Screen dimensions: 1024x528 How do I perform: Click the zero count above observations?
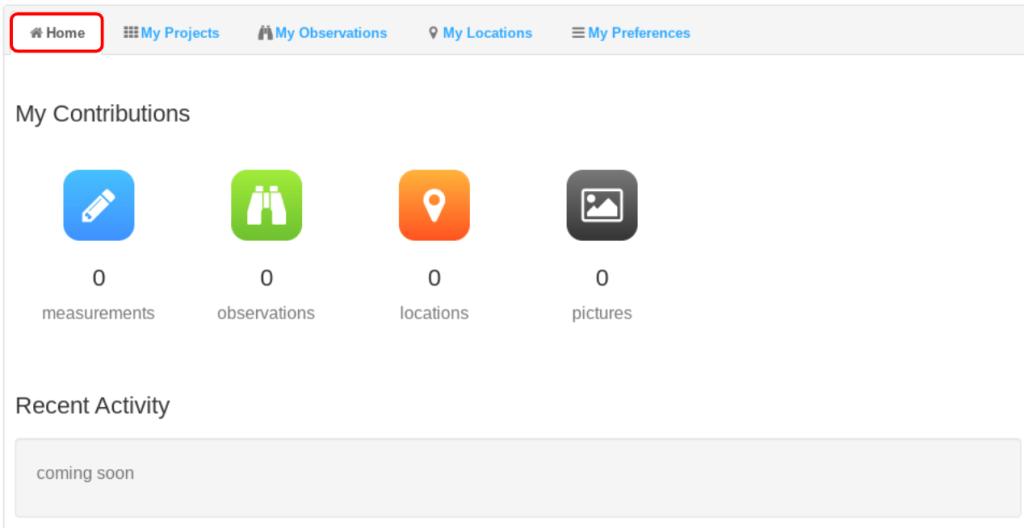pyautogui.click(x=266, y=278)
